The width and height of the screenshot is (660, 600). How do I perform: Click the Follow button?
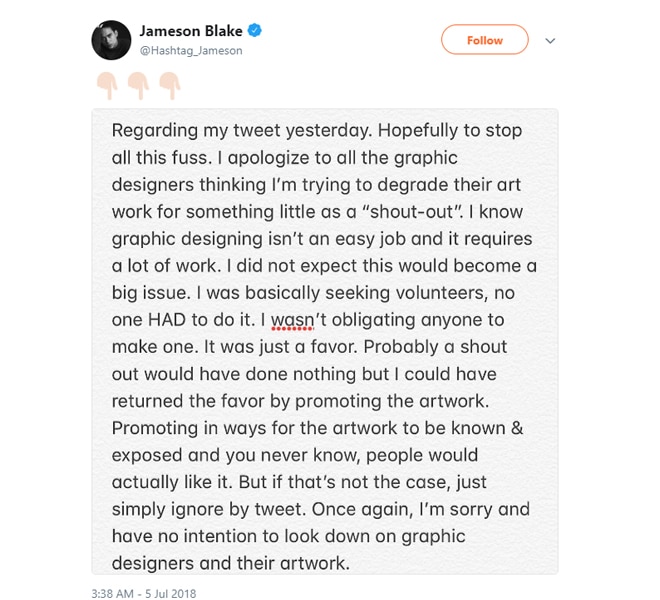pyautogui.click(x=484, y=40)
